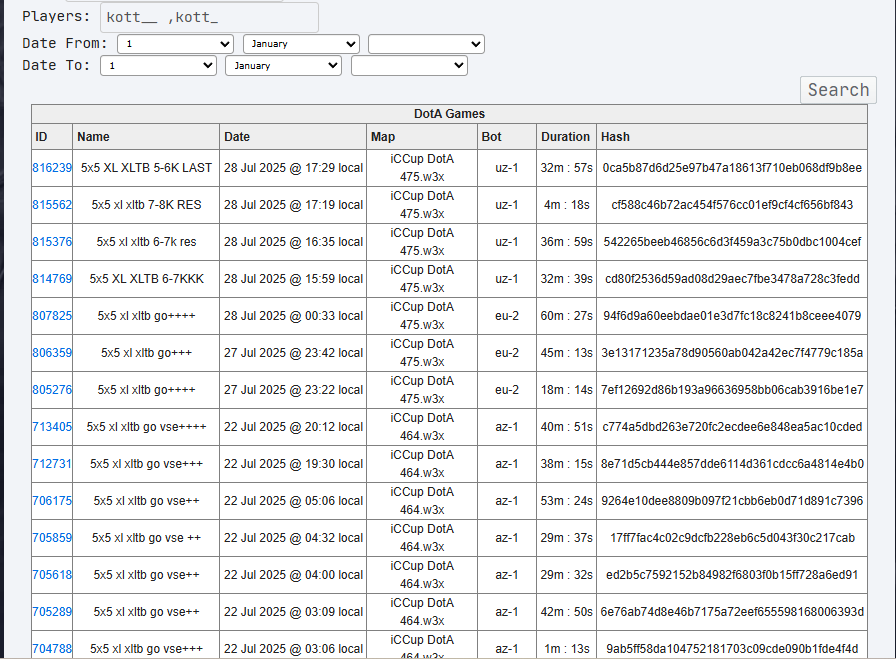Select Bot cell in row 815376
This screenshot has width=896, height=659.
click(507, 242)
